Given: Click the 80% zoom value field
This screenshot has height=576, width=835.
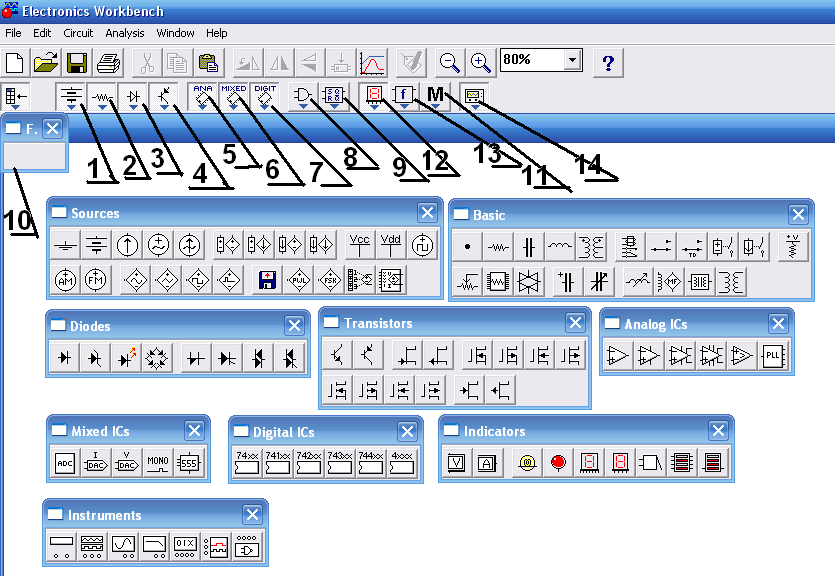Looking at the screenshot, I should point(532,59).
